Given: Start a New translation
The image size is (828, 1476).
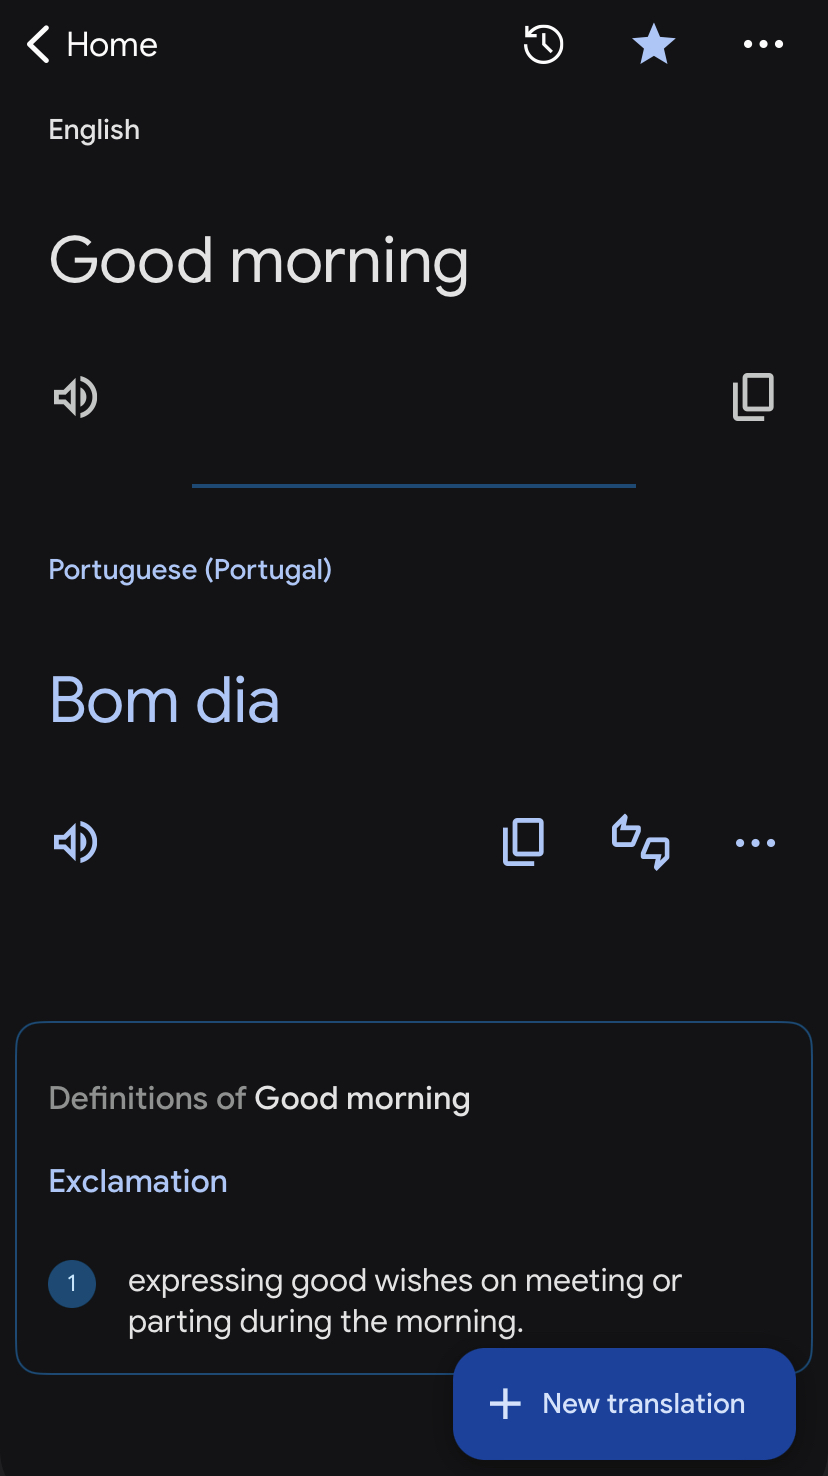Looking at the screenshot, I should [x=624, y=1403].
